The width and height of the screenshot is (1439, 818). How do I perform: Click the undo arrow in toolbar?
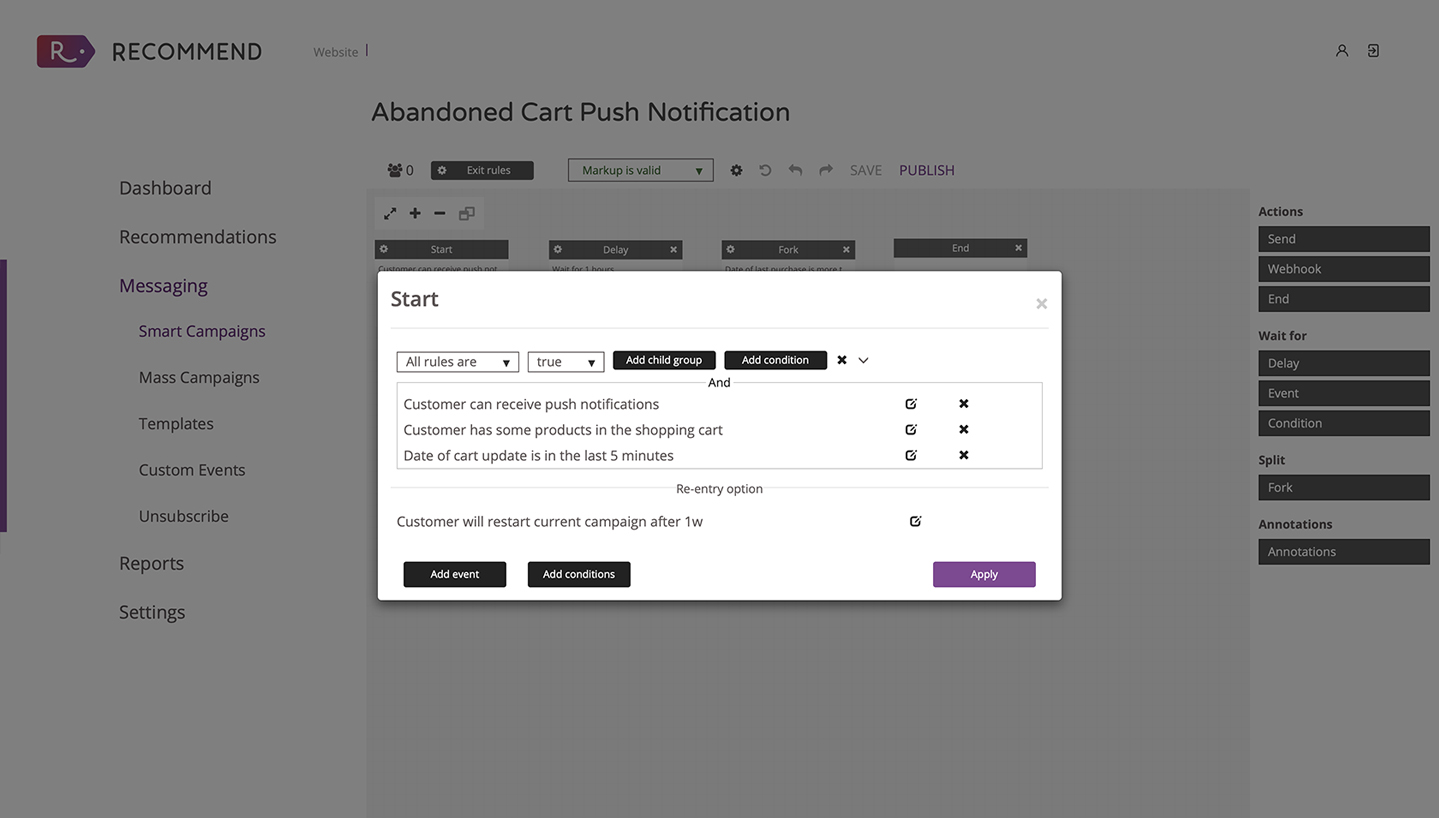(795, 170)
